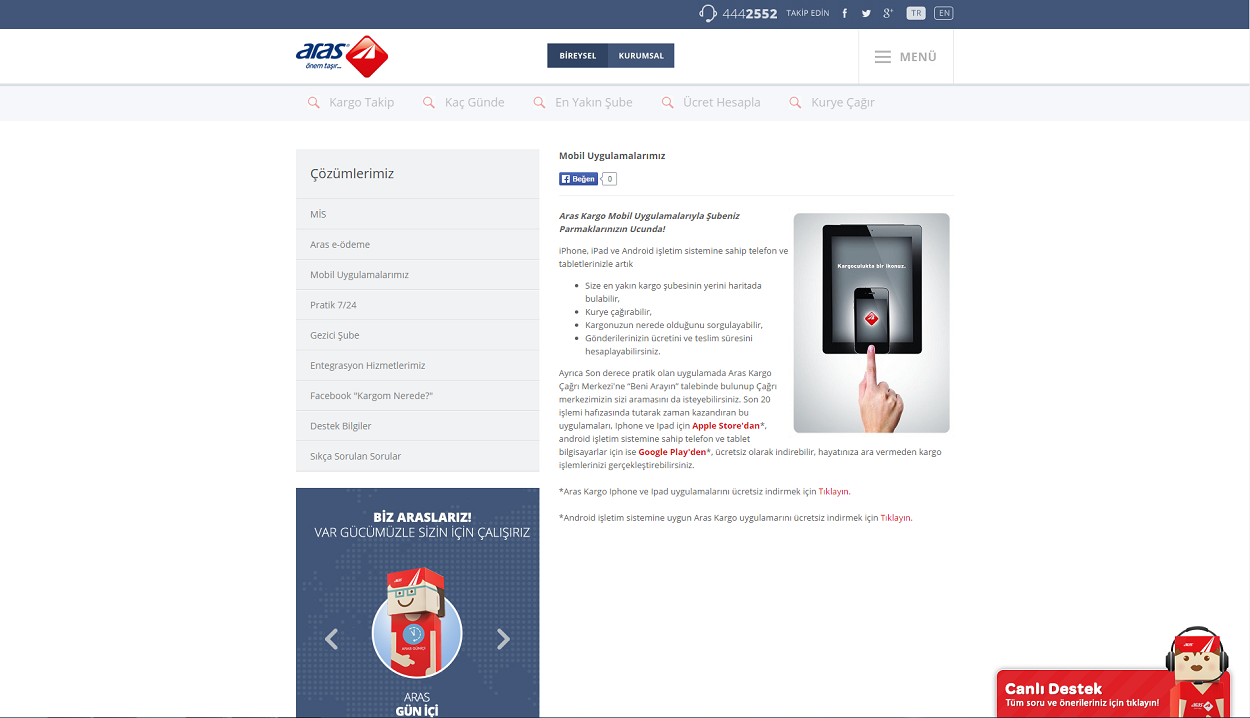Open Sıkça Sorulan Sorular in the sidebar
Viewport: 1250px width, 718px height.
point(417,456)
